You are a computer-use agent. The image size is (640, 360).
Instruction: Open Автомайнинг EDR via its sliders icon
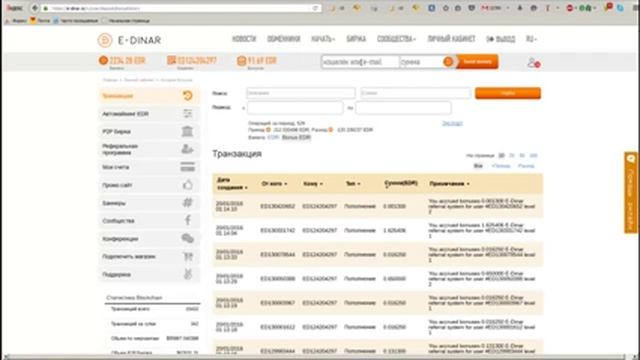(187, 113)
